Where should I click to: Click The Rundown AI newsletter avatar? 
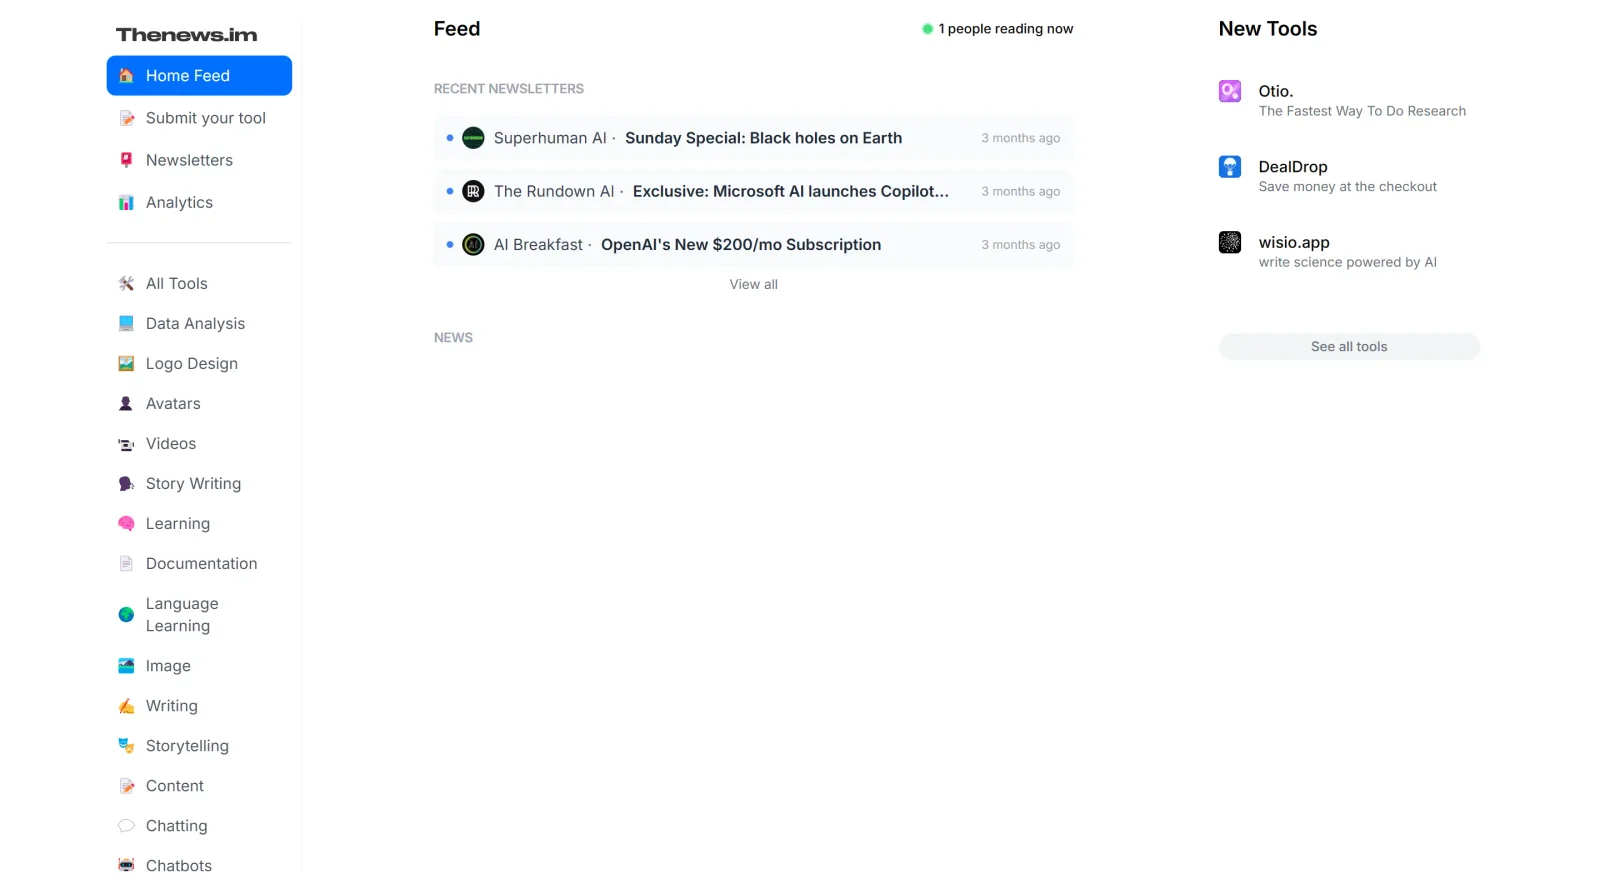pos(474,191)
